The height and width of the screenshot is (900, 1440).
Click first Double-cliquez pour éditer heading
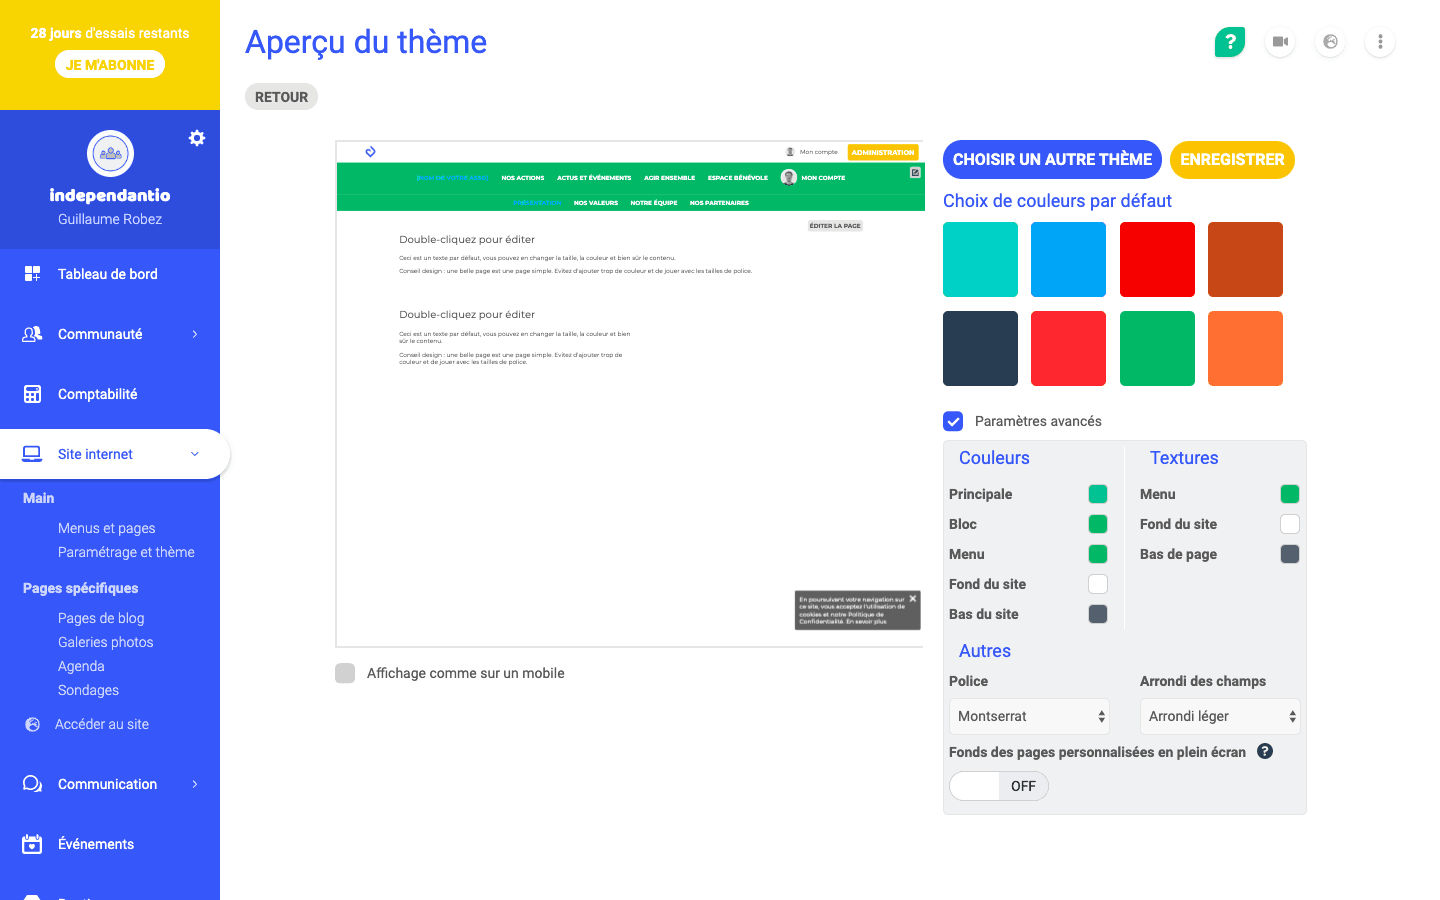(x=467, y=240)
